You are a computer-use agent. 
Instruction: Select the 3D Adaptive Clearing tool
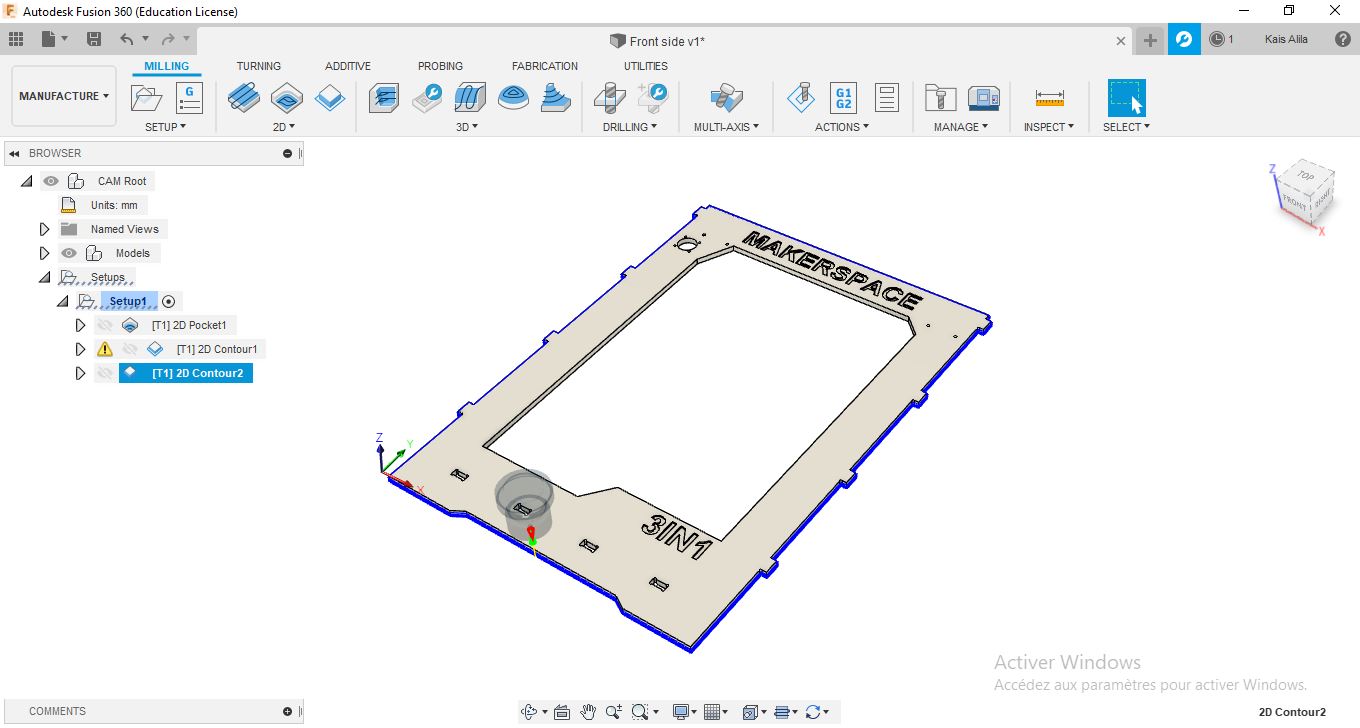pyautogui.click(x=384, y=98)
